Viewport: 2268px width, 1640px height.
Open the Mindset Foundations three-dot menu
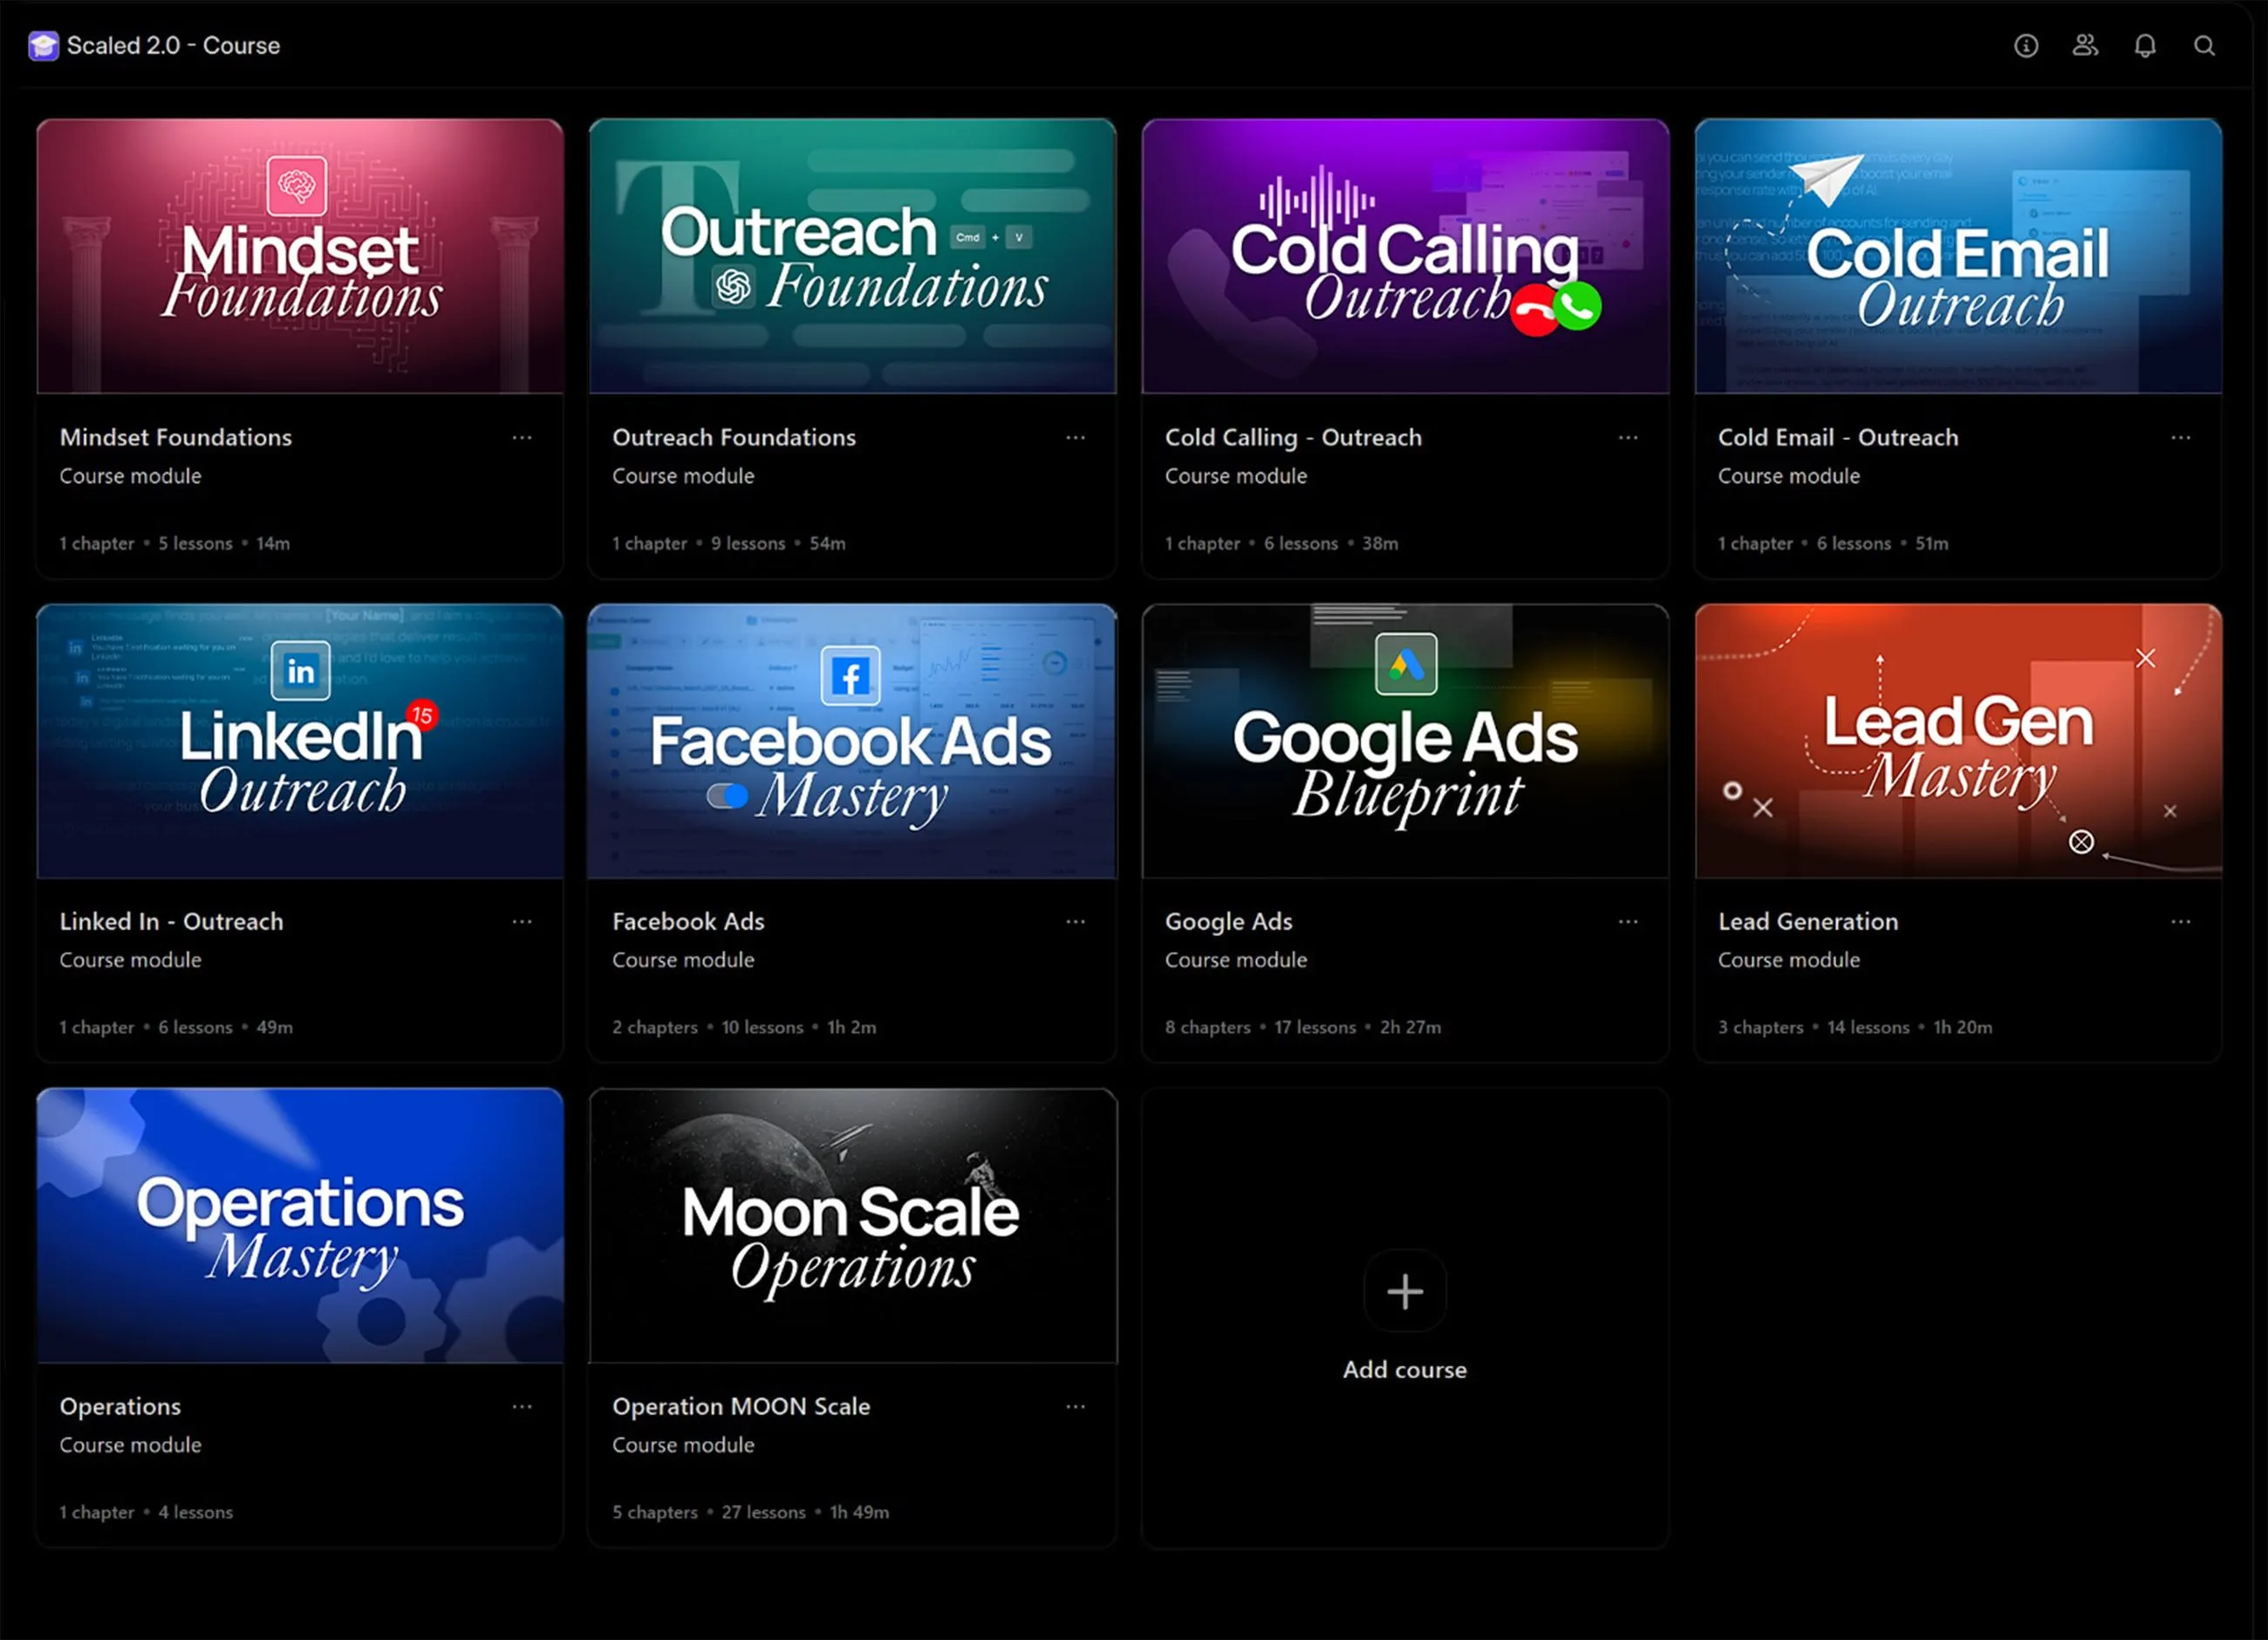coord(522,438)
